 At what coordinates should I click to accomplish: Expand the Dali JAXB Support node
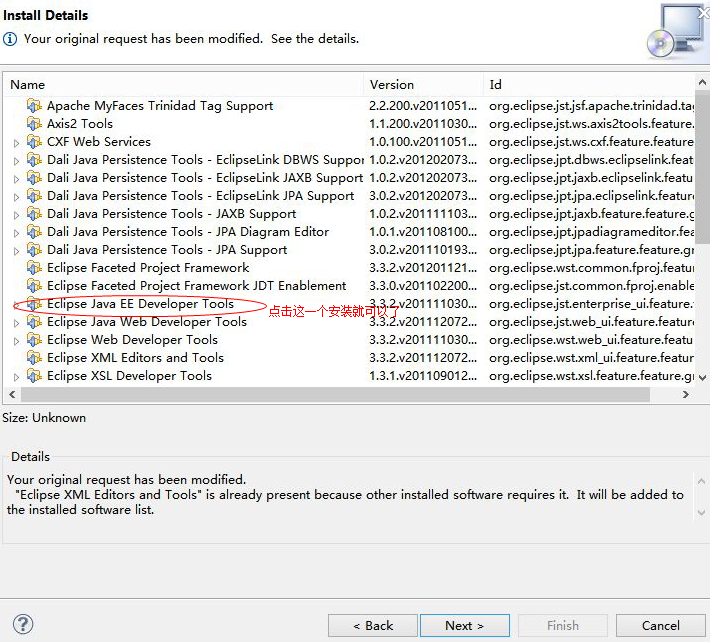click(x=16, y=215)
